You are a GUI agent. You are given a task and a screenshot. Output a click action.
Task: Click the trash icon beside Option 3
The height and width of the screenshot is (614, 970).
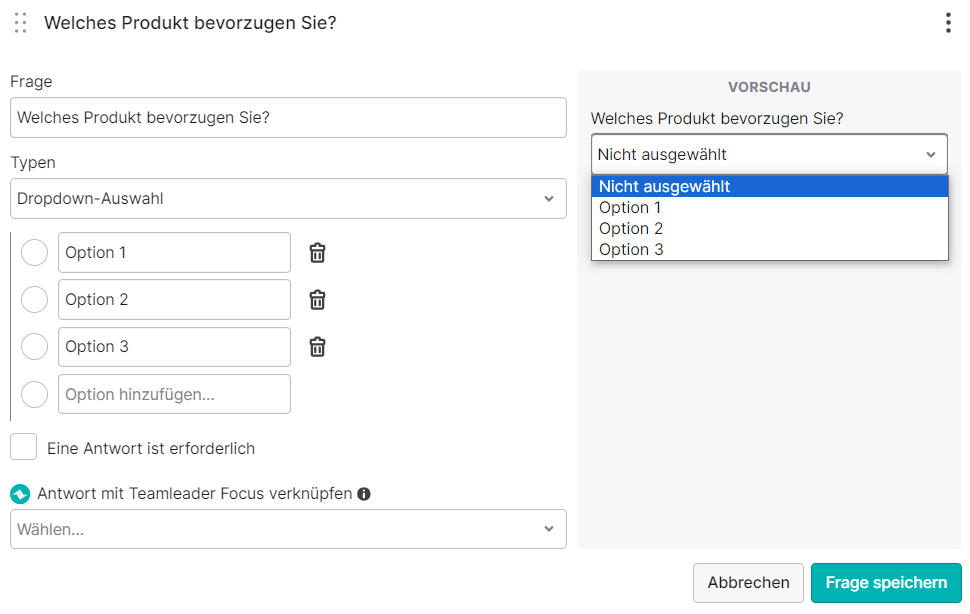coord(317,347)
